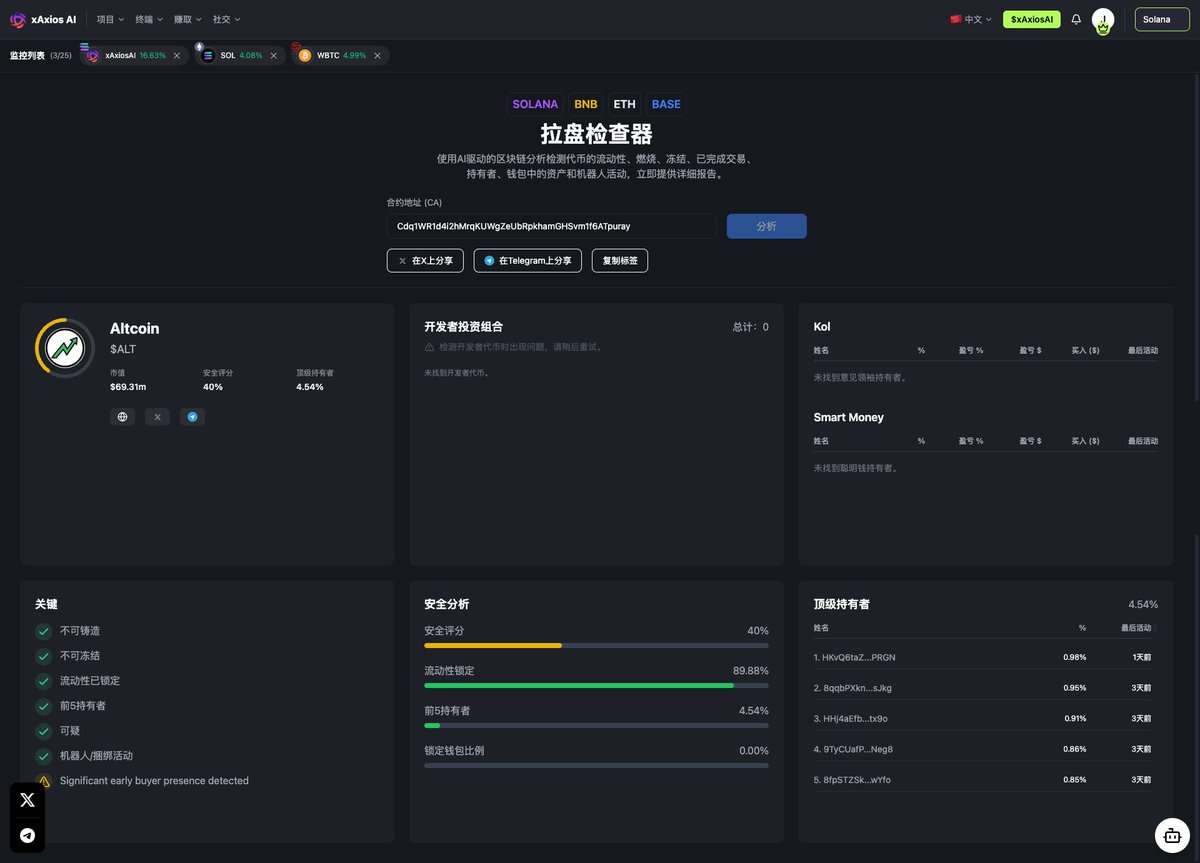Expand the 项目 menu
This screenshot has width=1200, height=863.
pyautogui.click(x=111, y=19)
